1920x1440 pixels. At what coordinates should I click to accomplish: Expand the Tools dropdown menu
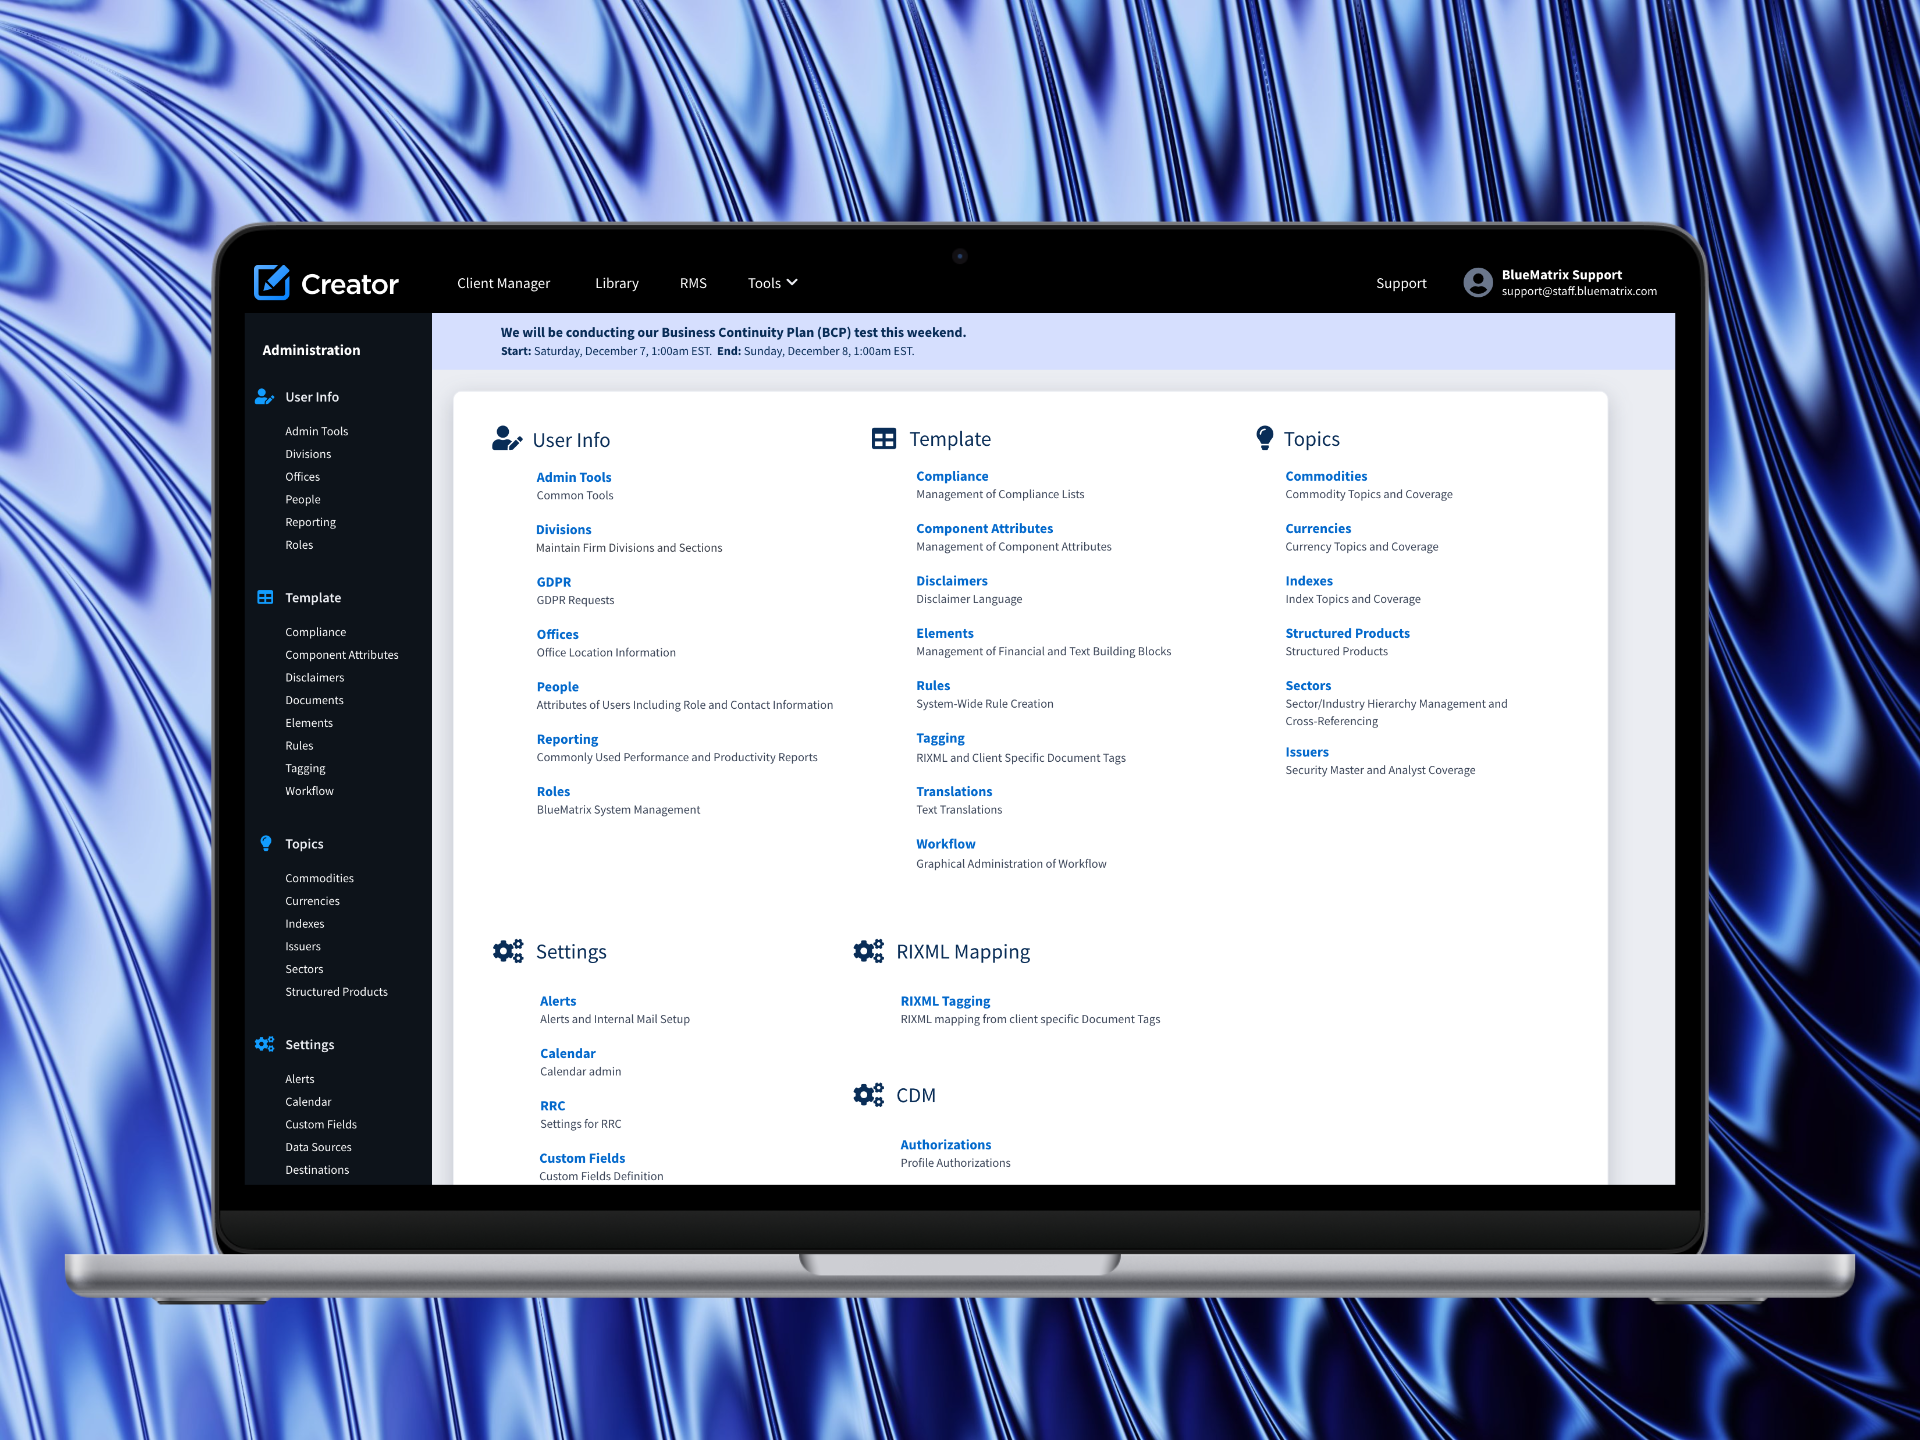772,283
